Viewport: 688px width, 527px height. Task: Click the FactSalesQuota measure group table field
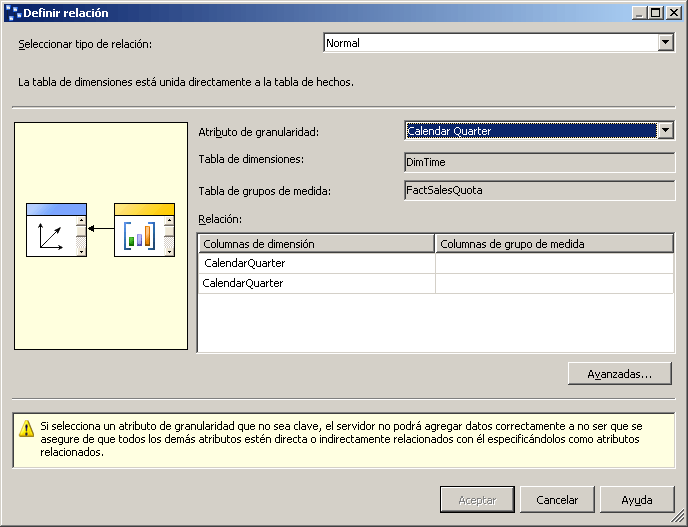tap(539, 190)
